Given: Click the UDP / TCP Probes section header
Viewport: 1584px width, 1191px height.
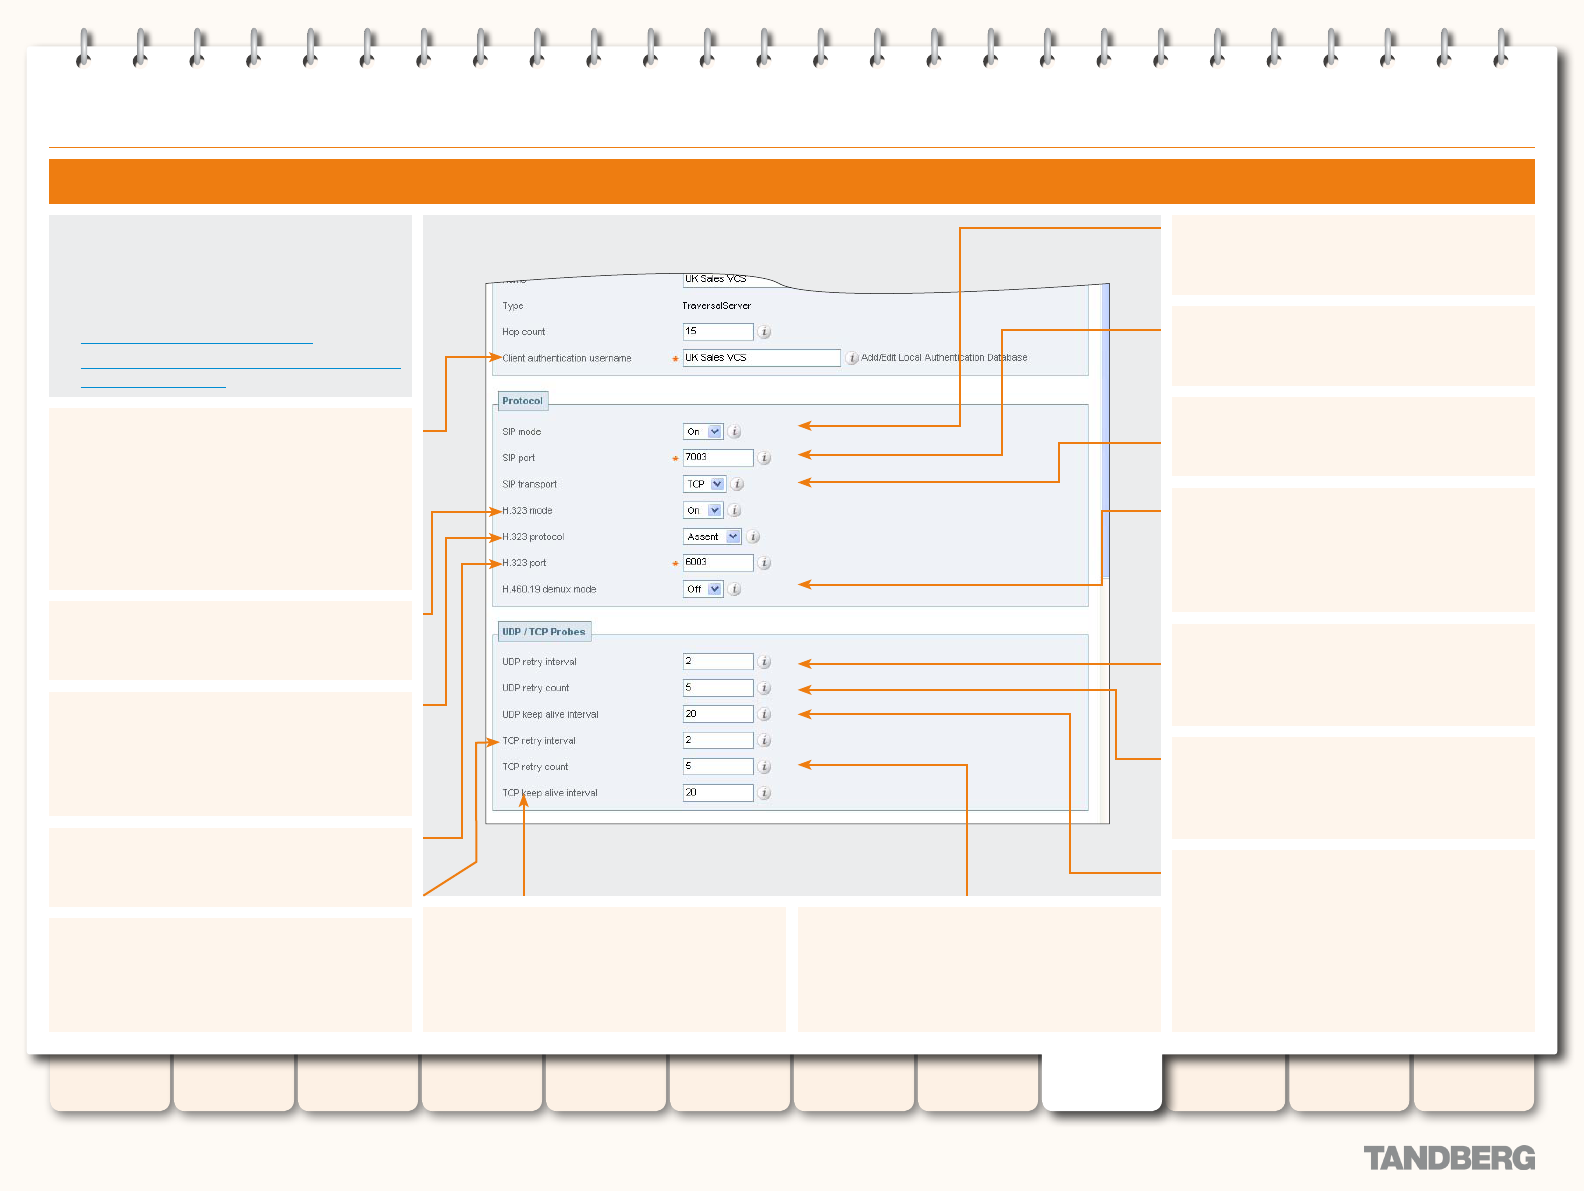Looking at the screenshot, I should 544,632.
